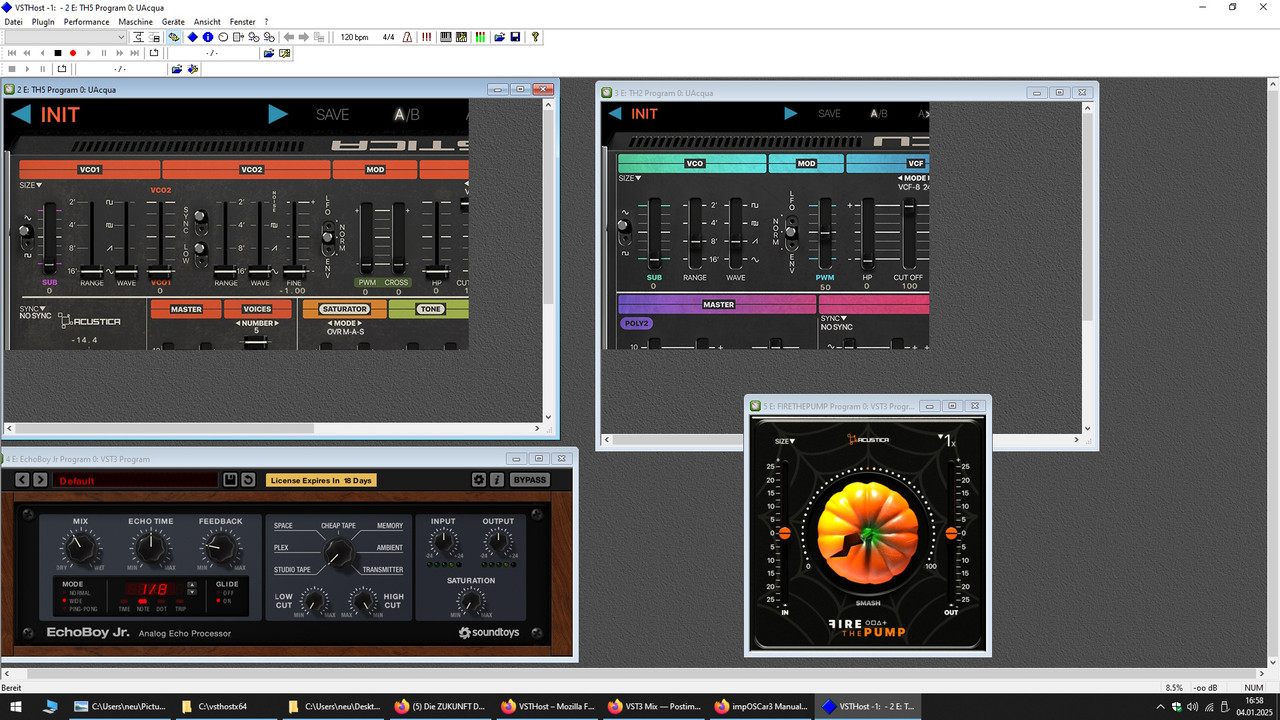Click the VSTHost help question mark icon

(537, 36)
